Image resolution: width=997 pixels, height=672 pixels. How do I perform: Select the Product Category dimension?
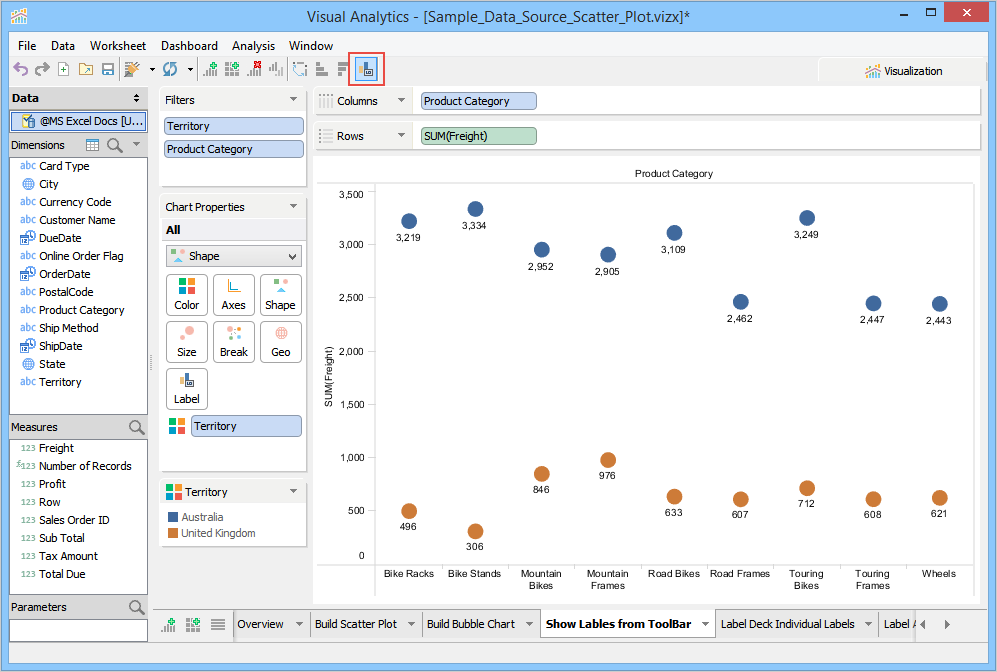[x=81, y=310]
